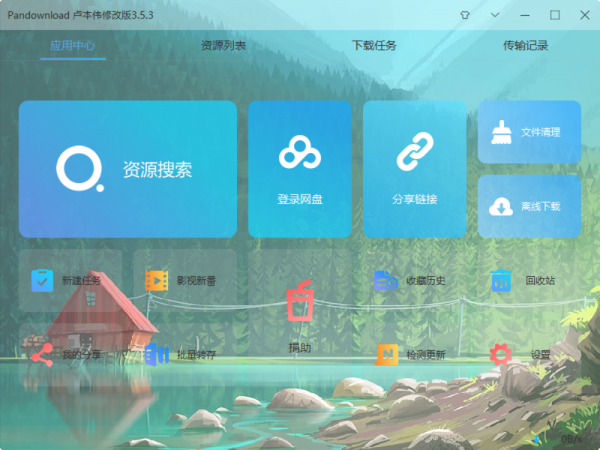Image resolution: width=600 pixels, height=450 pixels.
Task: Select the 登录网盘 label
Action: tap(300, 199)
